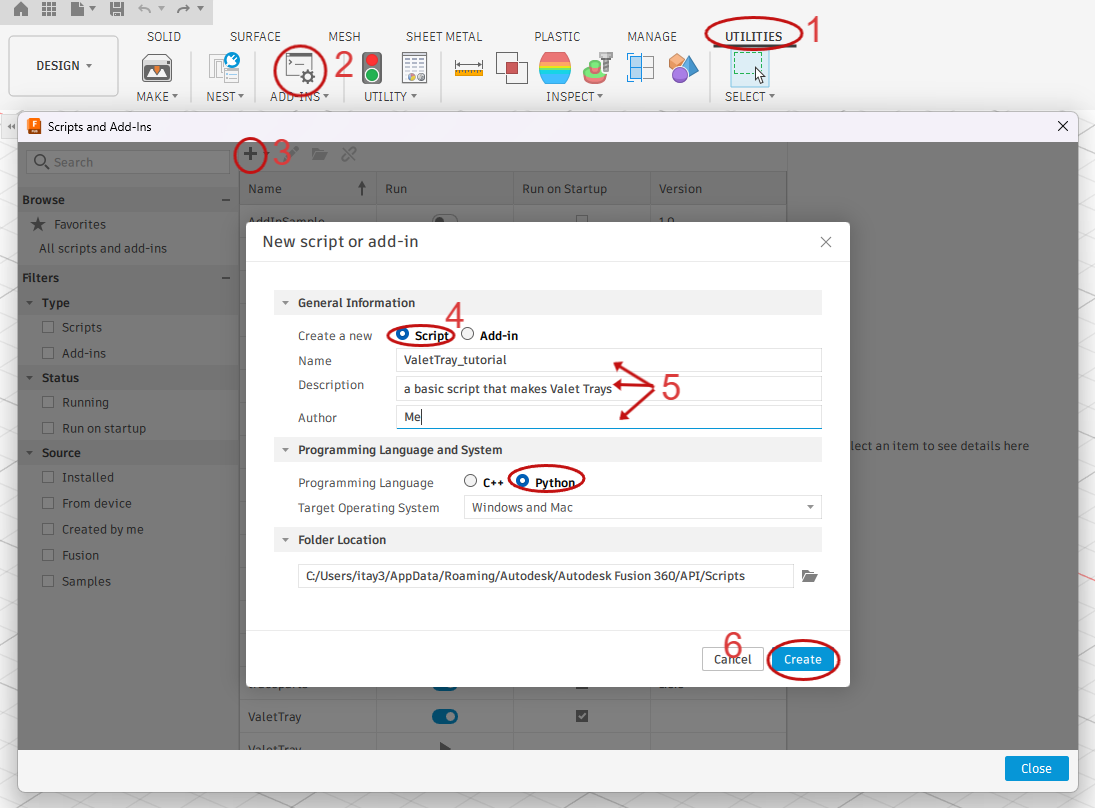Click the Undo arrow icon
The image size is (1095, 808).
[x=145, y=9]
